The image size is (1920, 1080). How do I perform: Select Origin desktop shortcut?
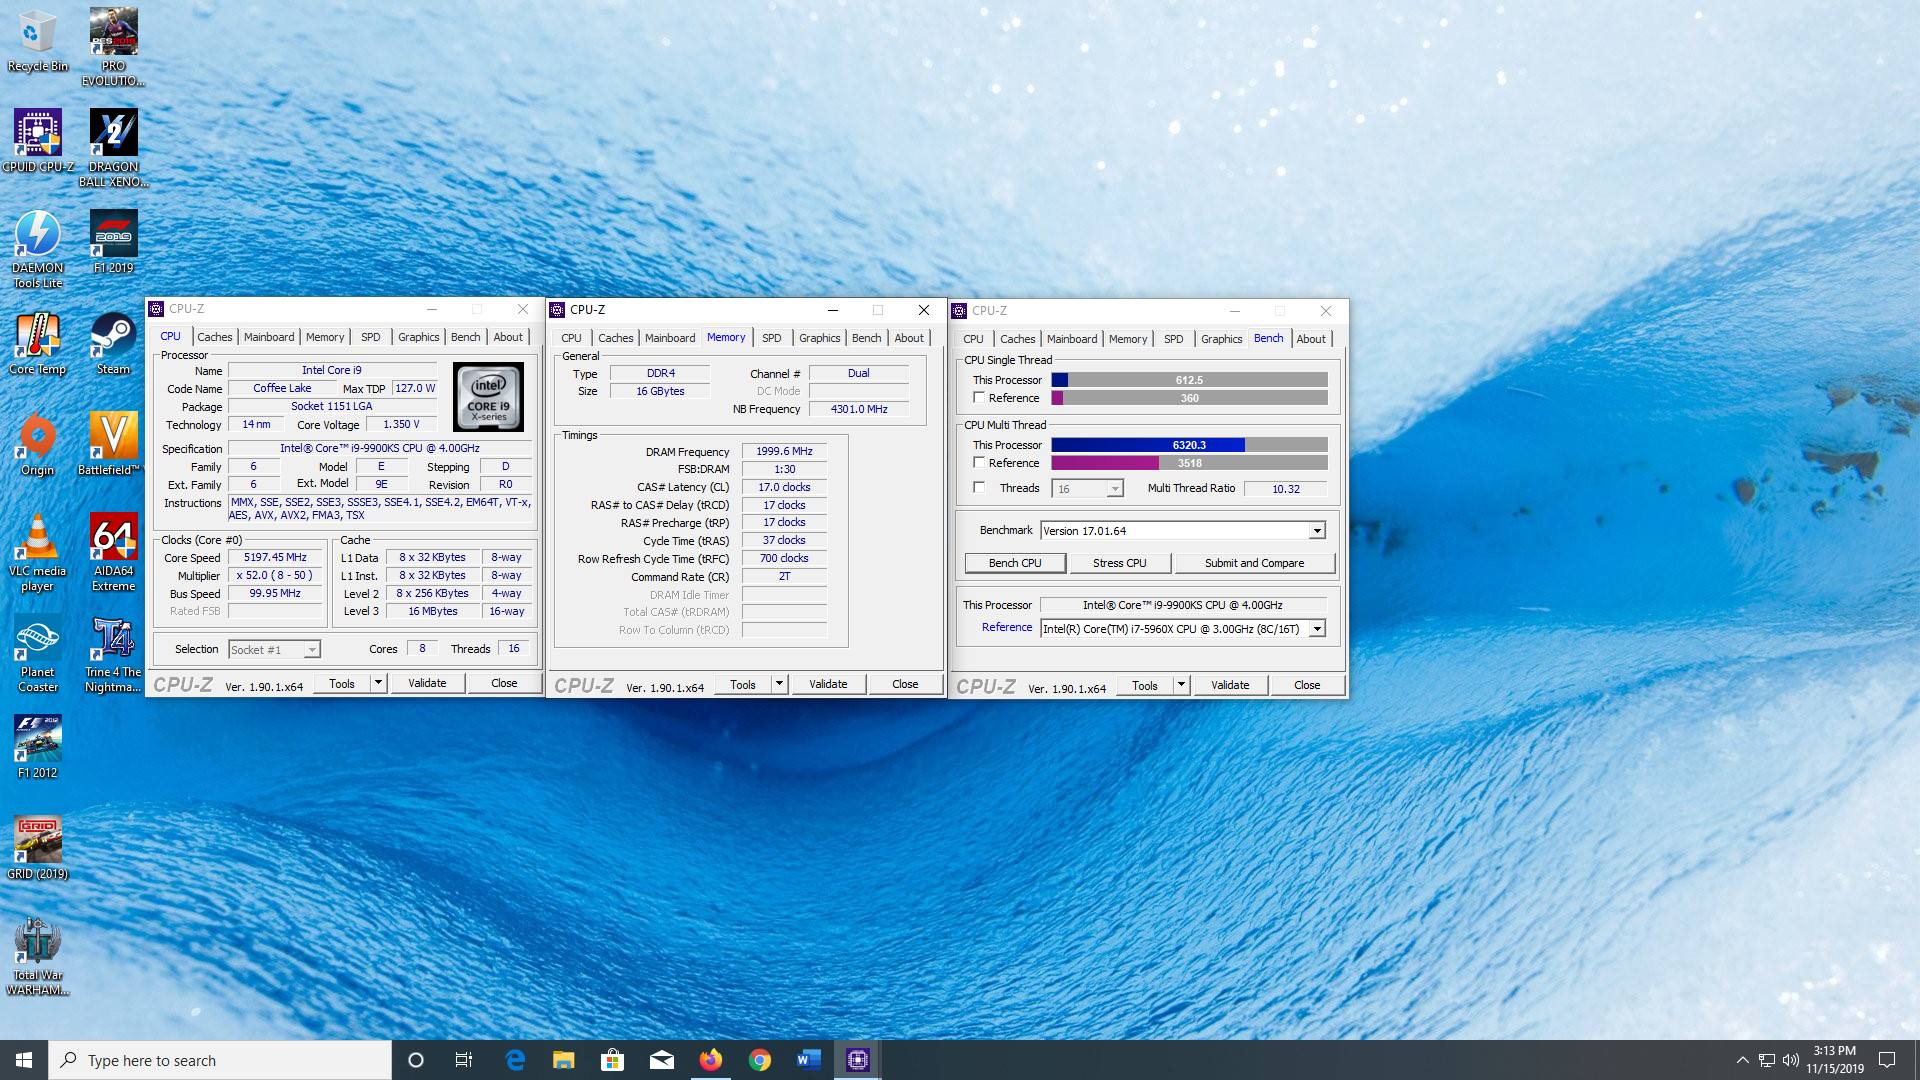[x=38, y=444]
